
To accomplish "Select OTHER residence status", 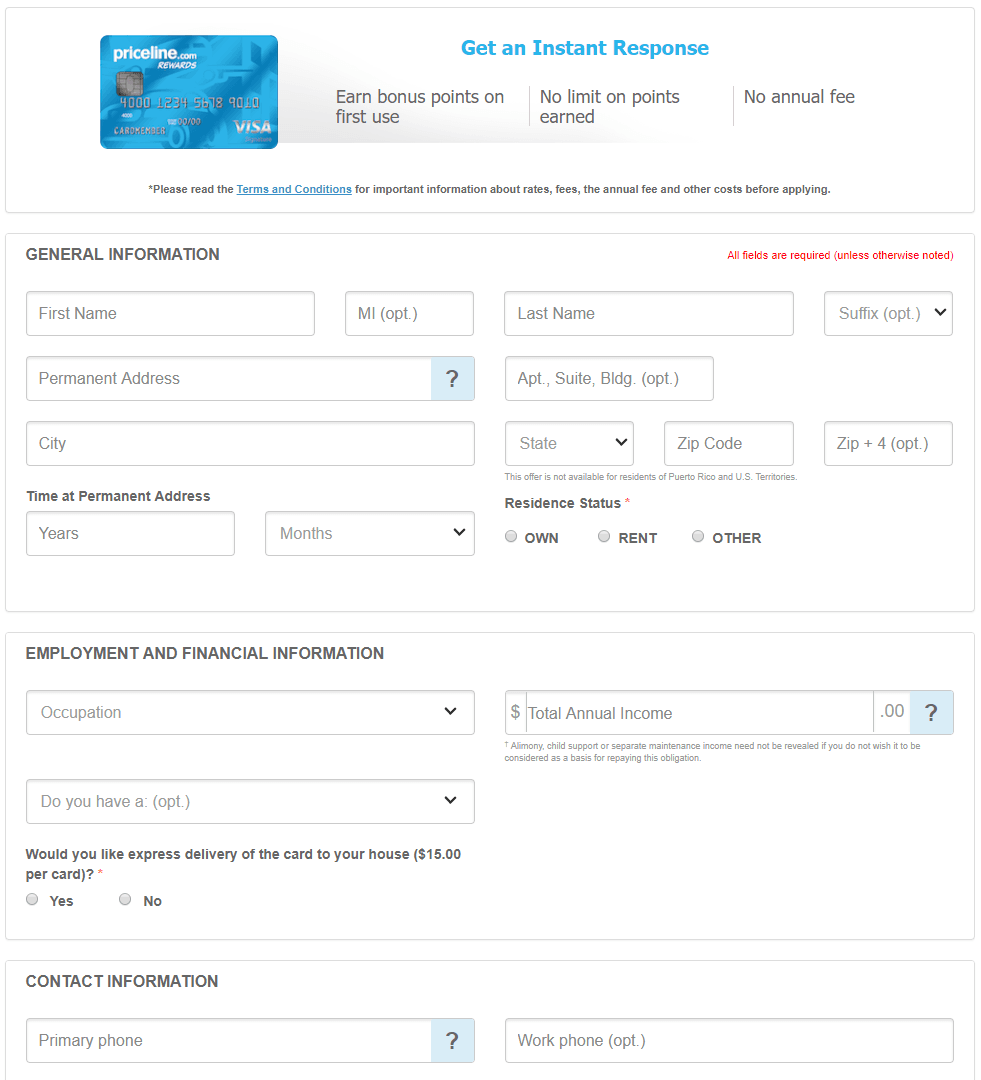I will pyautogui.click(x=698, y=537).
